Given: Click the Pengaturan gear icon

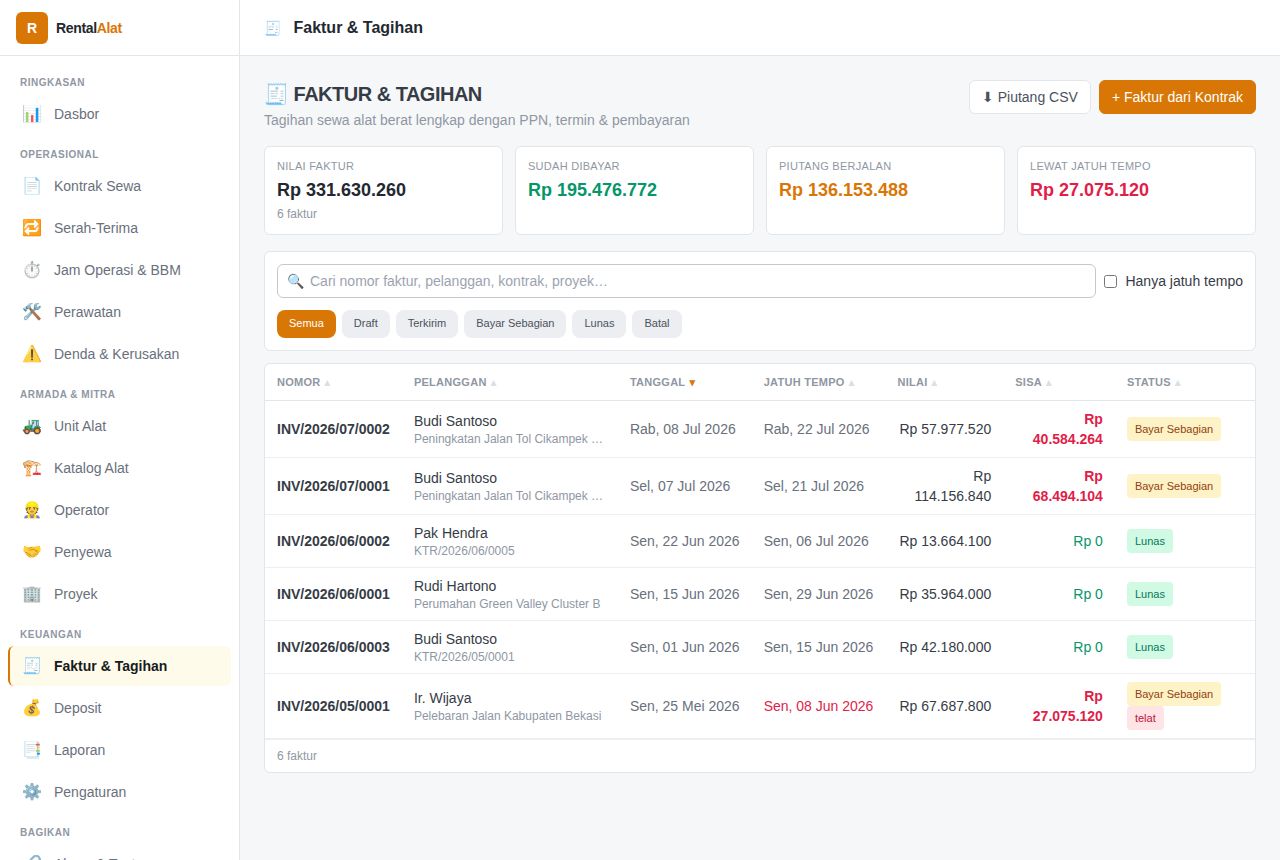Looking at the screenshot, I should coord(32,792).
